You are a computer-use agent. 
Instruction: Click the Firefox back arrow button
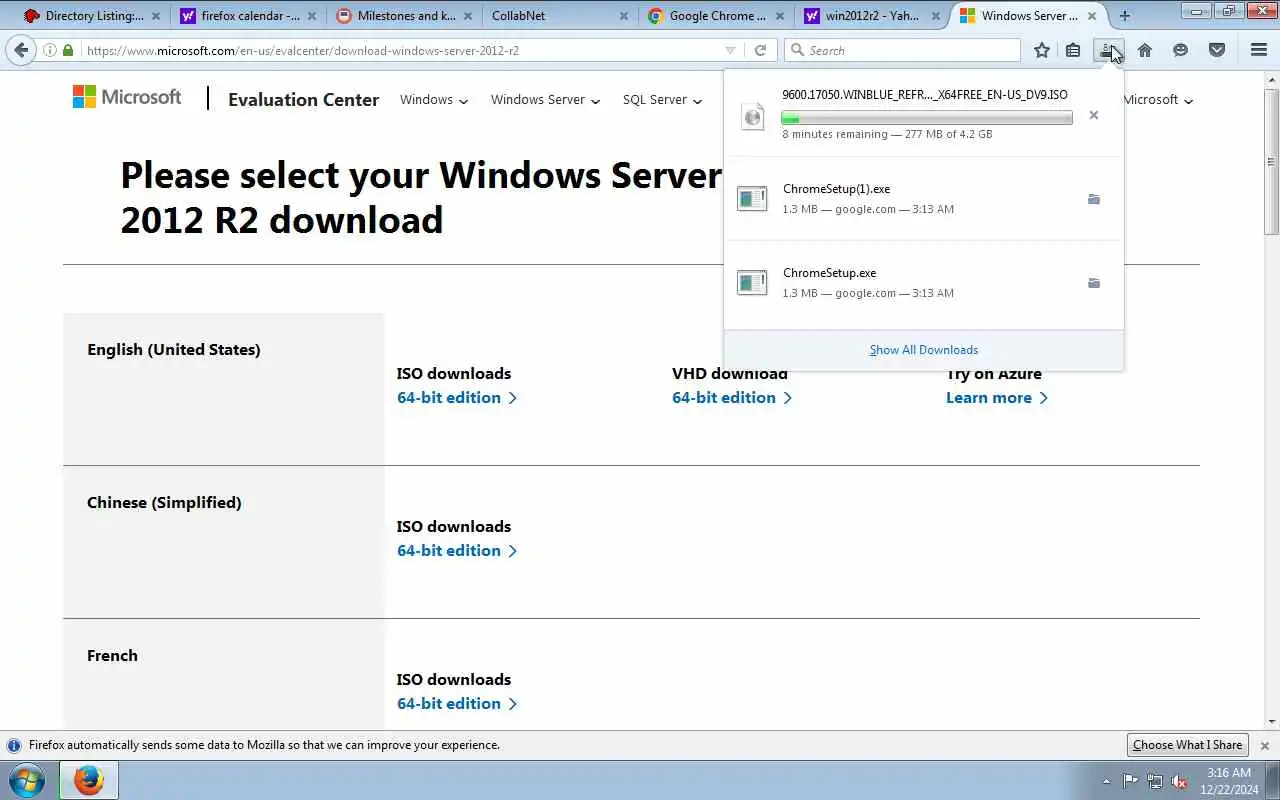(x=21, y=50)
